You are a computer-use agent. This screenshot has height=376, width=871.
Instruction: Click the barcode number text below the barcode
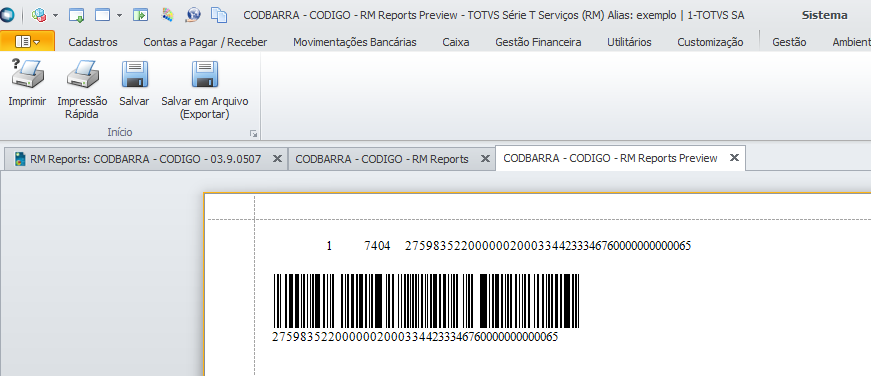(x=415, y=337)
